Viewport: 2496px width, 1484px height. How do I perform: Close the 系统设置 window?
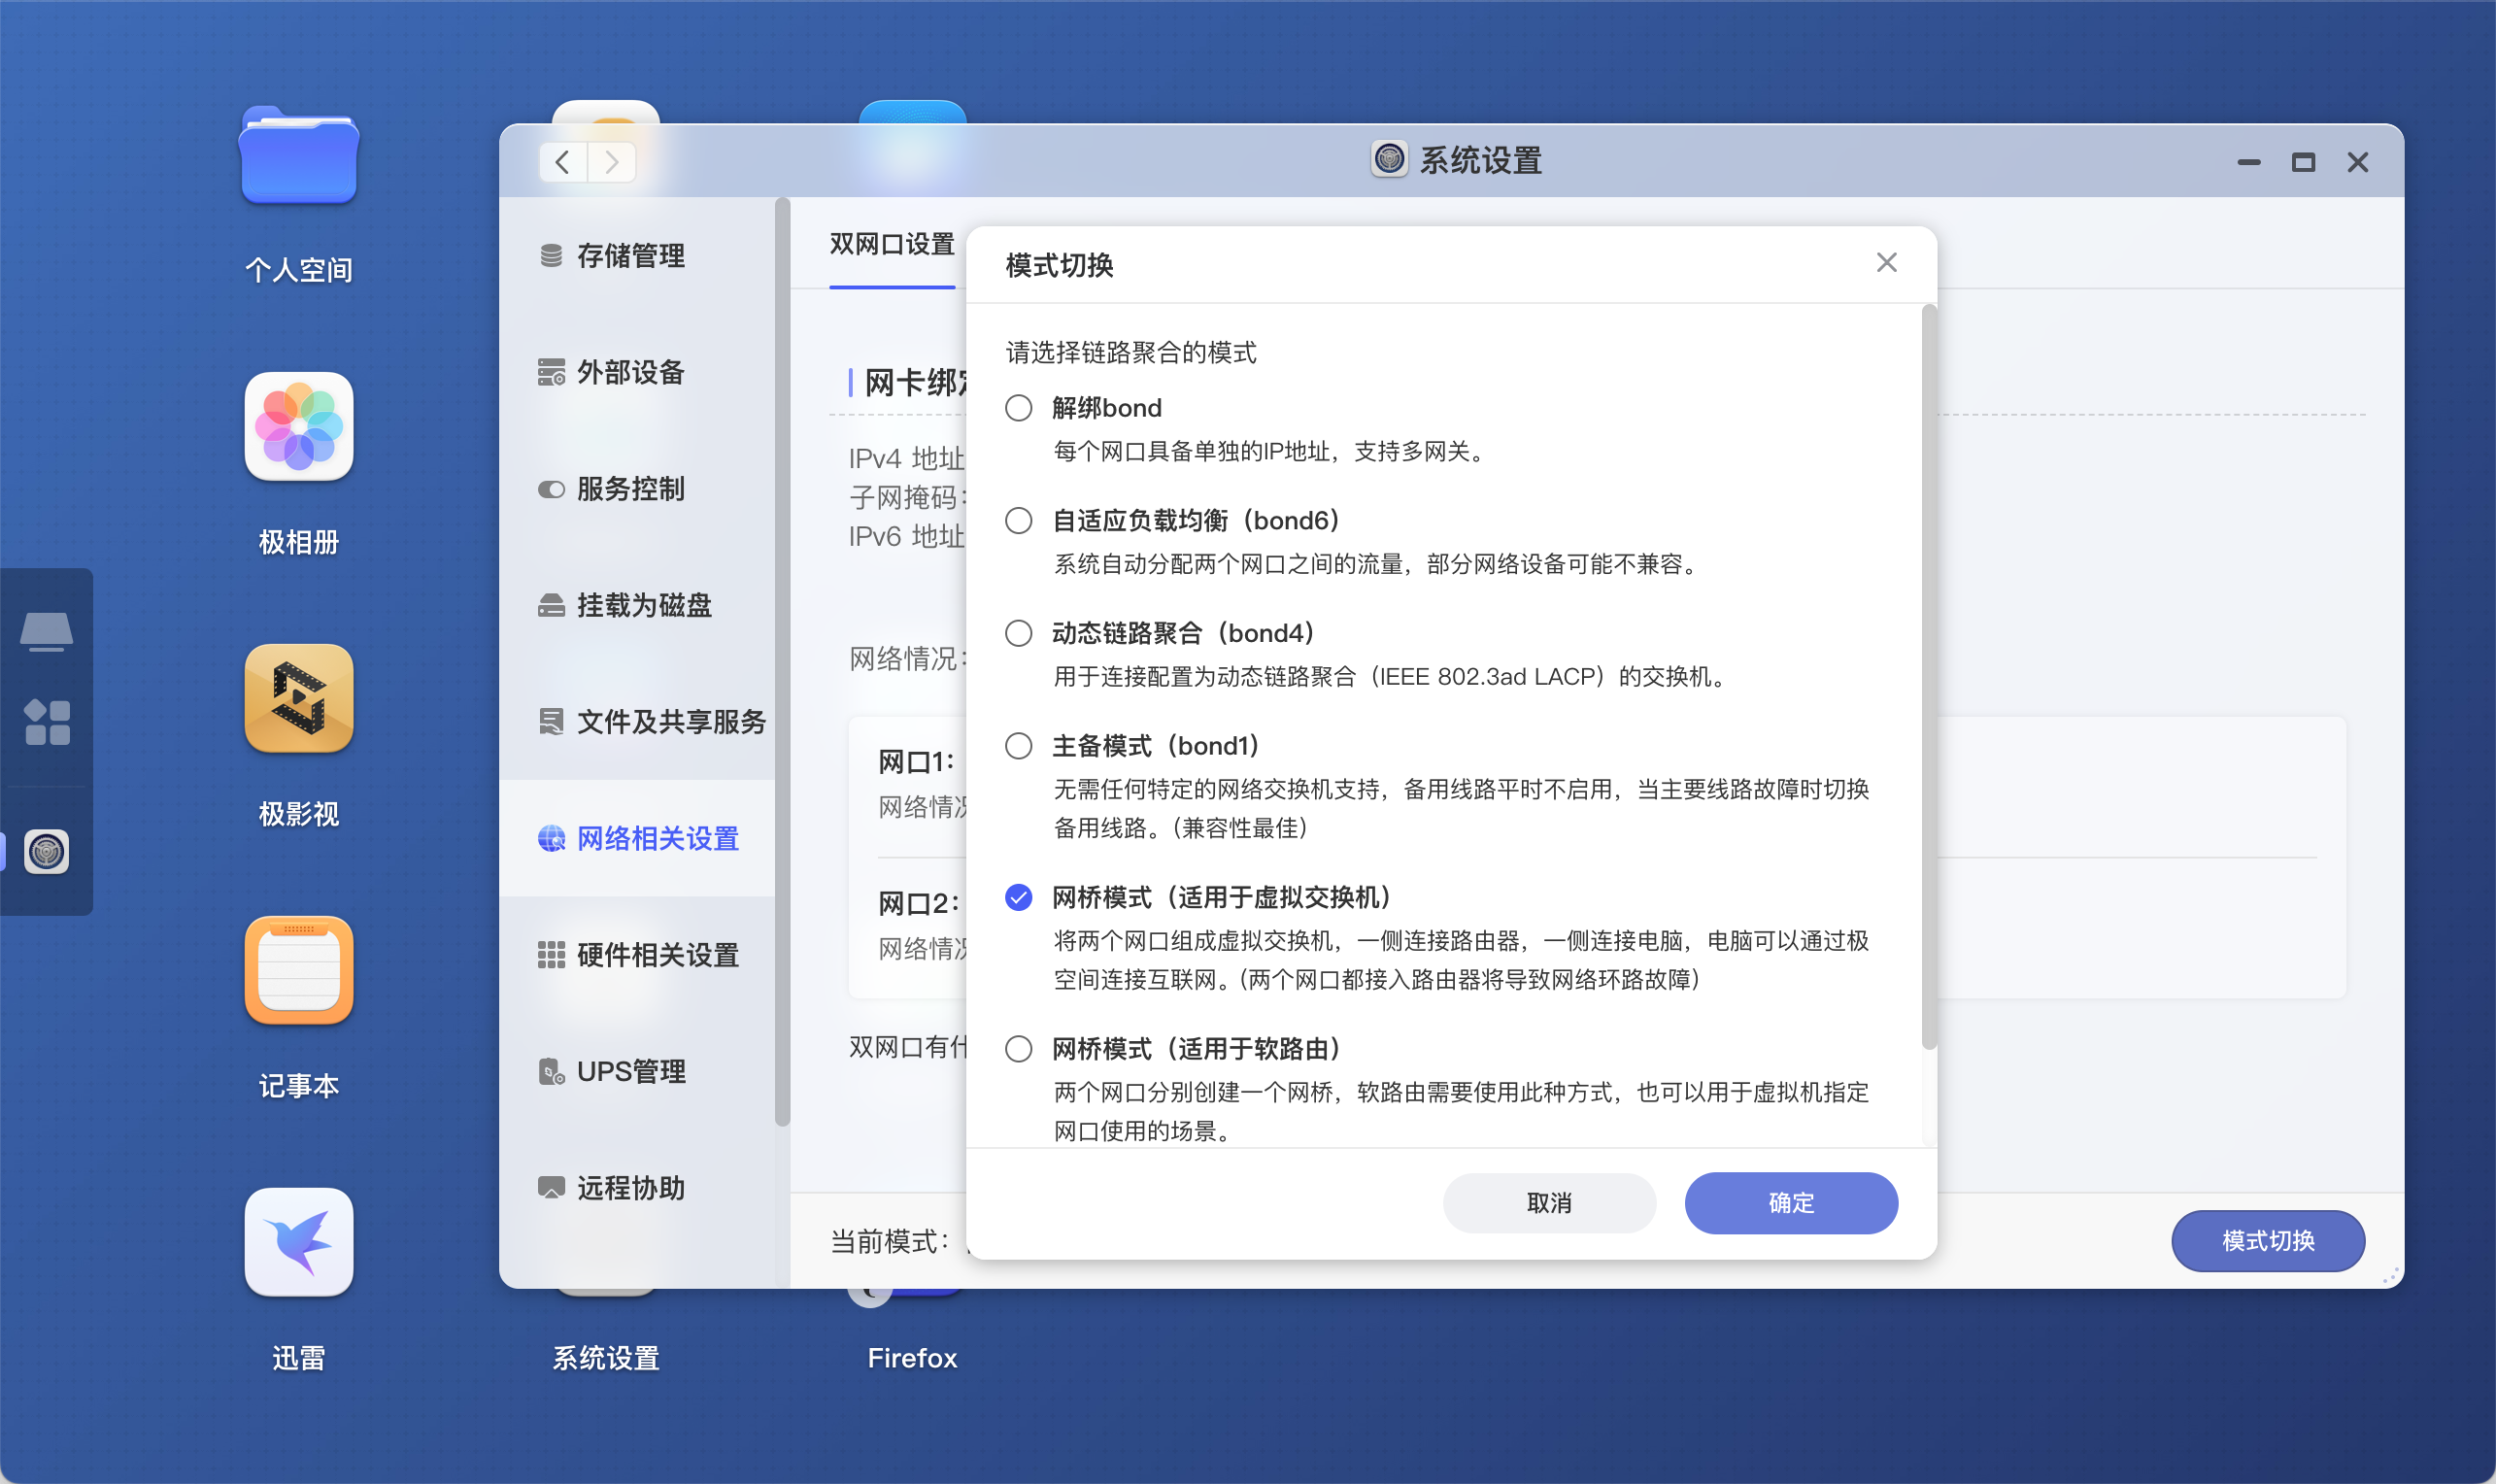[2357, 162]
